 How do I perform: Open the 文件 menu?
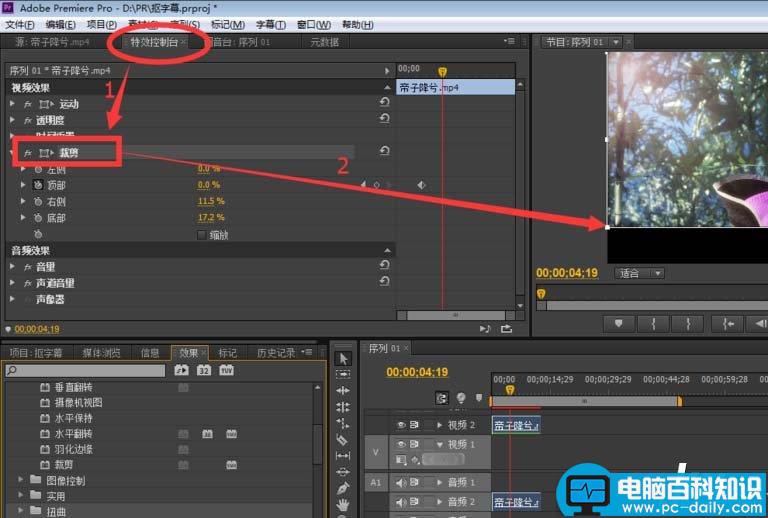coord(20,24)
